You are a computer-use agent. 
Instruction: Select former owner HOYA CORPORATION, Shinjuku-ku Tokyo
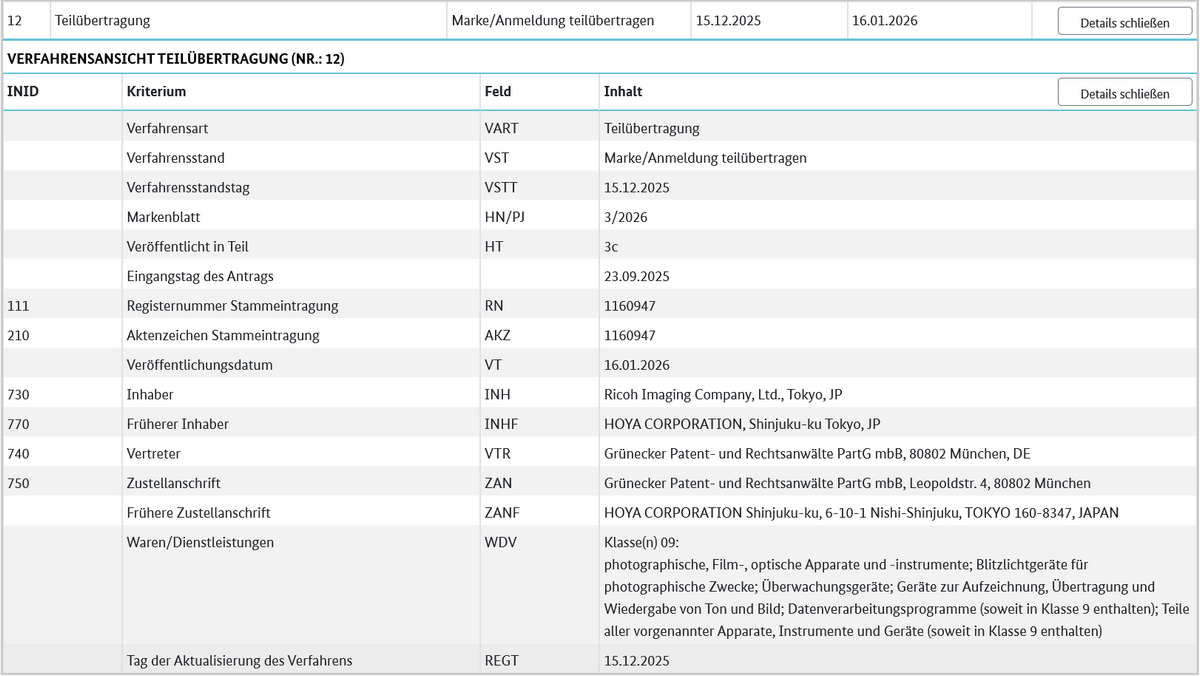[x=742, y=424]
